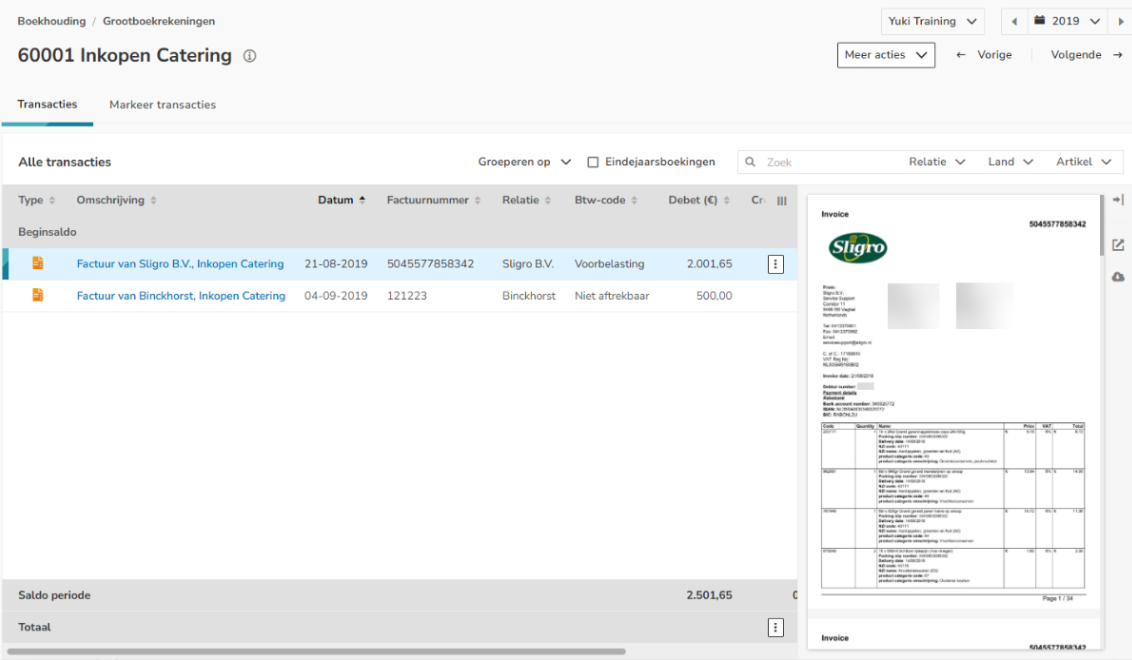Viewport: 1132px width, 660px height.
Task: Open the Artikel filter dropdown
Action: click(1084, 162)
